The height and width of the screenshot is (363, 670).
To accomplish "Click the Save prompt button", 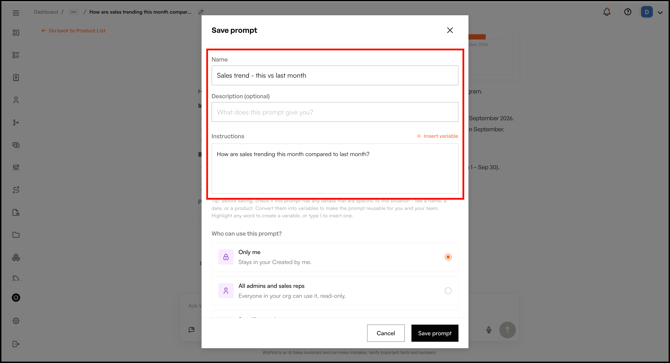I will point(435,333).
